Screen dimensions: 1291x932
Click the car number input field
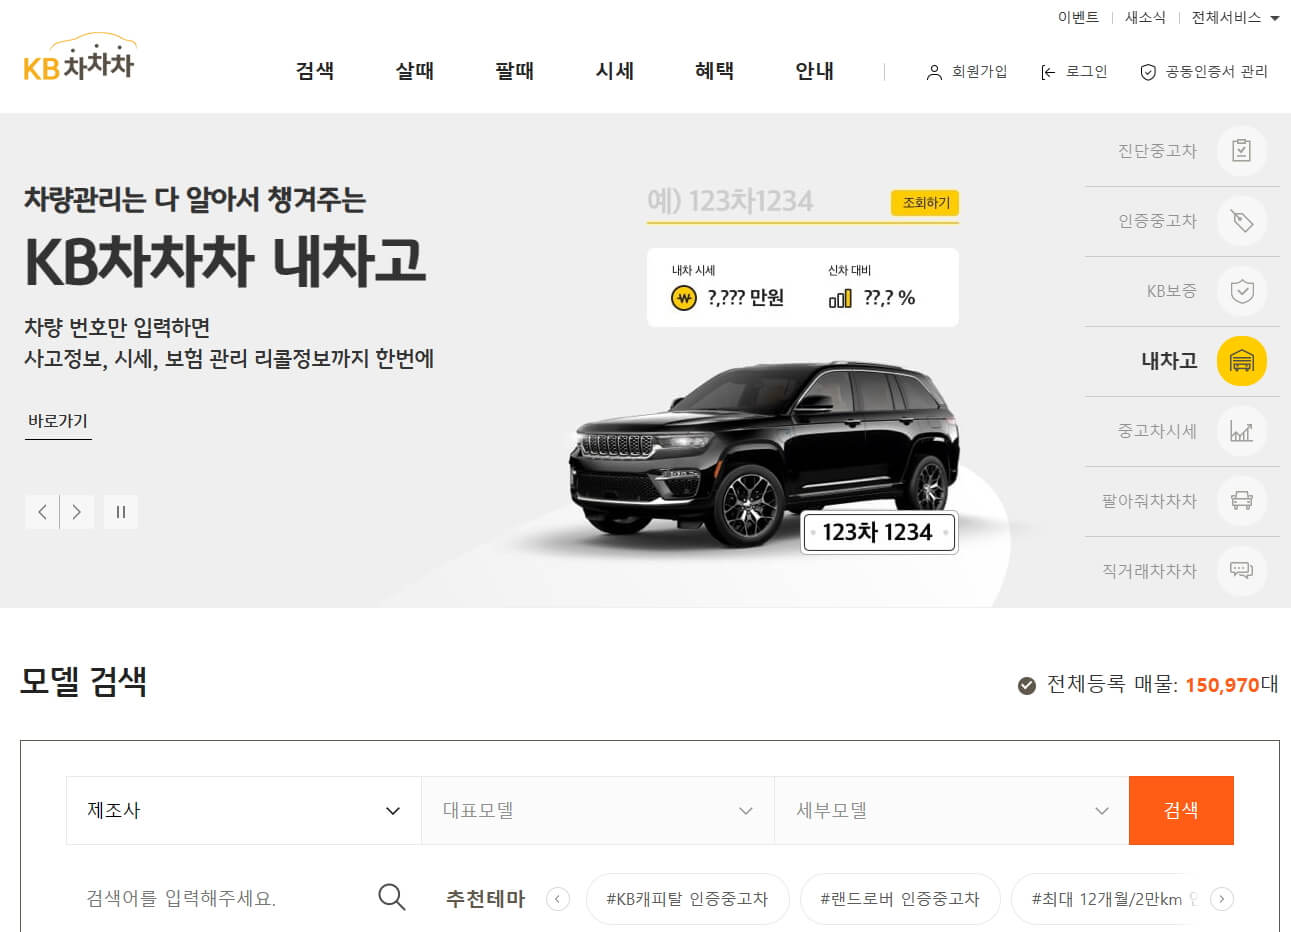click(x=765, y=201)
